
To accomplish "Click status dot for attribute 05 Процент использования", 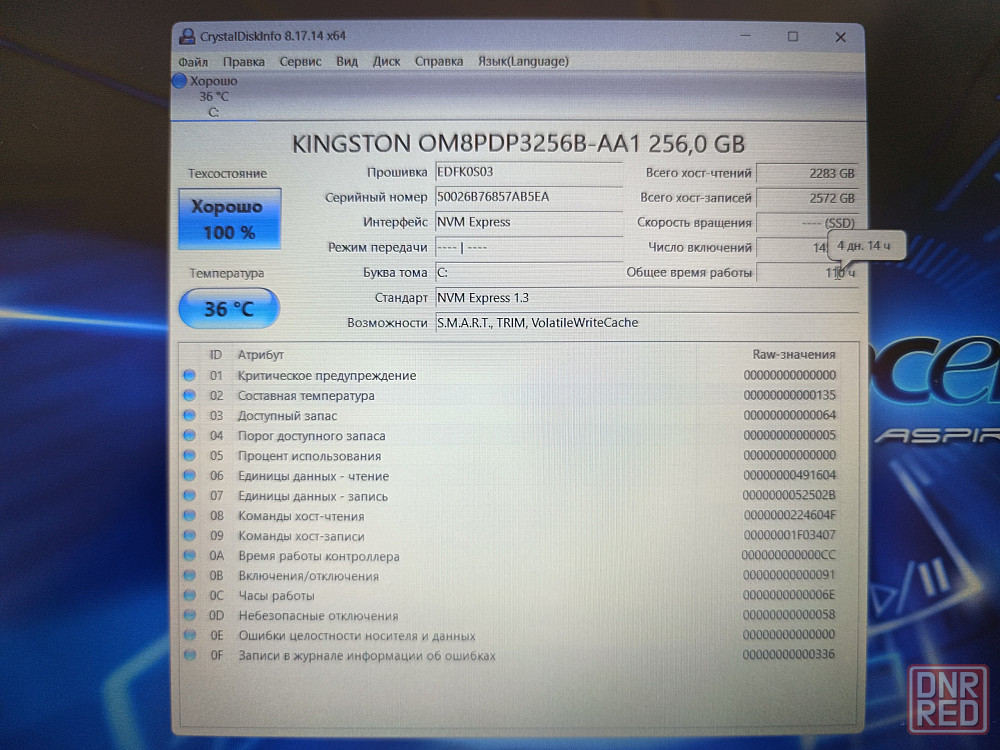I will (189, 456).
